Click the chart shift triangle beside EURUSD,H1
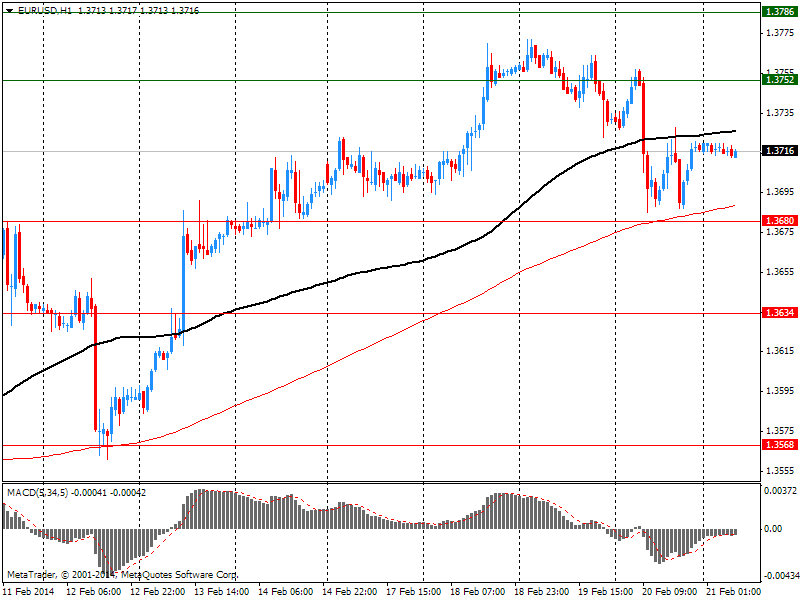This screenshot has width=800, height=600. [9, 10]
